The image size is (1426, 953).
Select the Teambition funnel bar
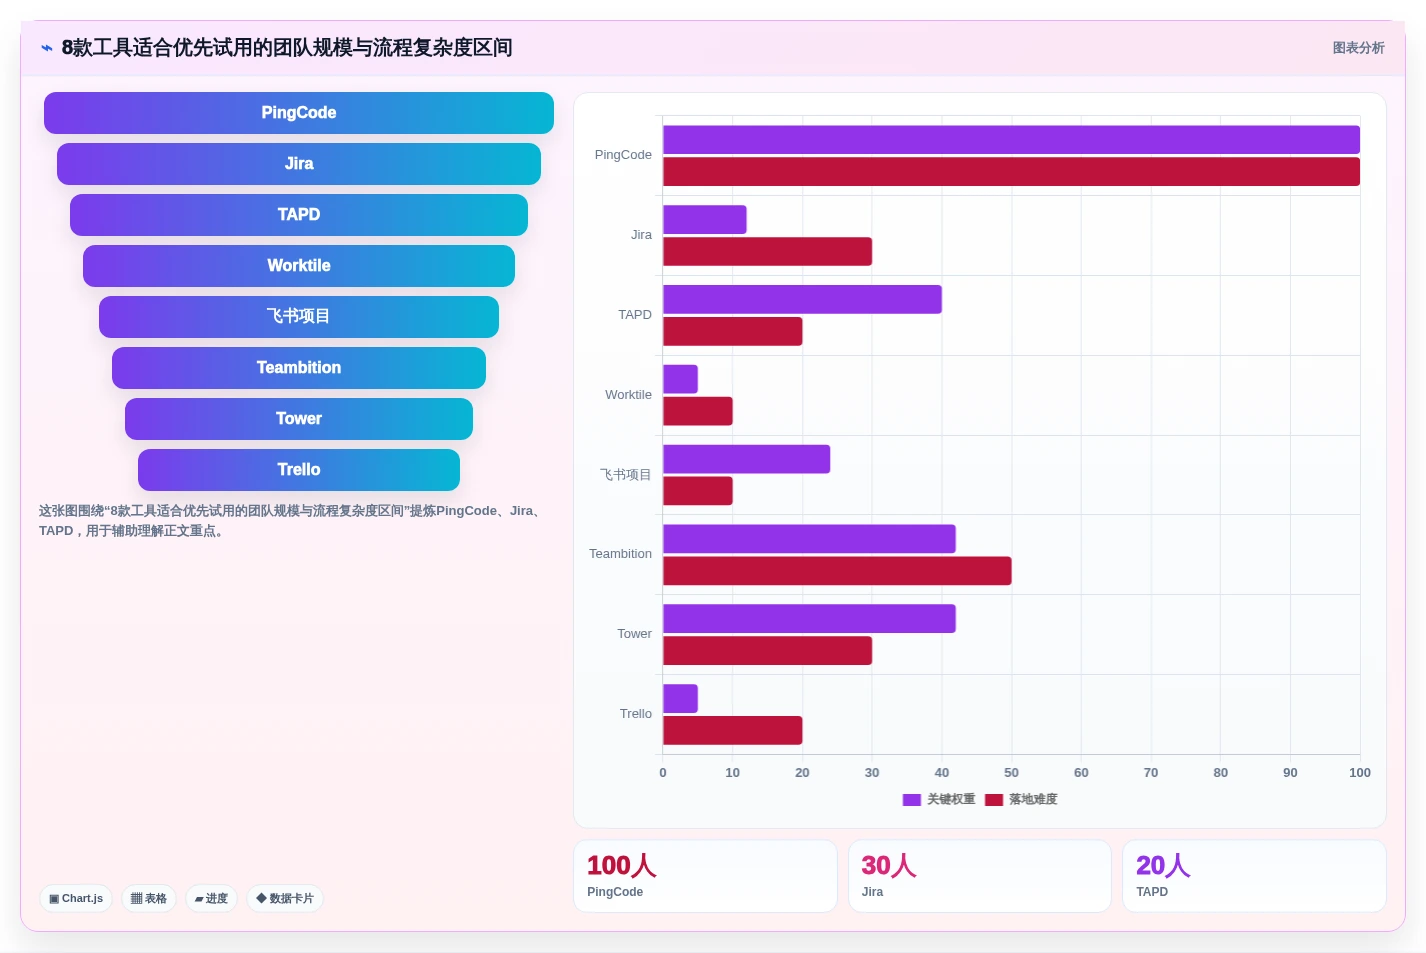(x=299, y=368)
